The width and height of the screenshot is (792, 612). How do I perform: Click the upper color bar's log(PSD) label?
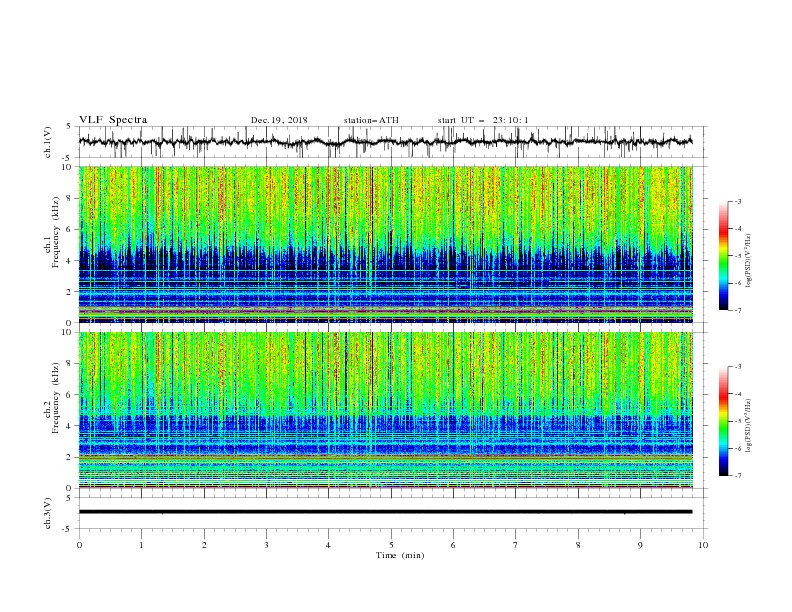point(749,259)
